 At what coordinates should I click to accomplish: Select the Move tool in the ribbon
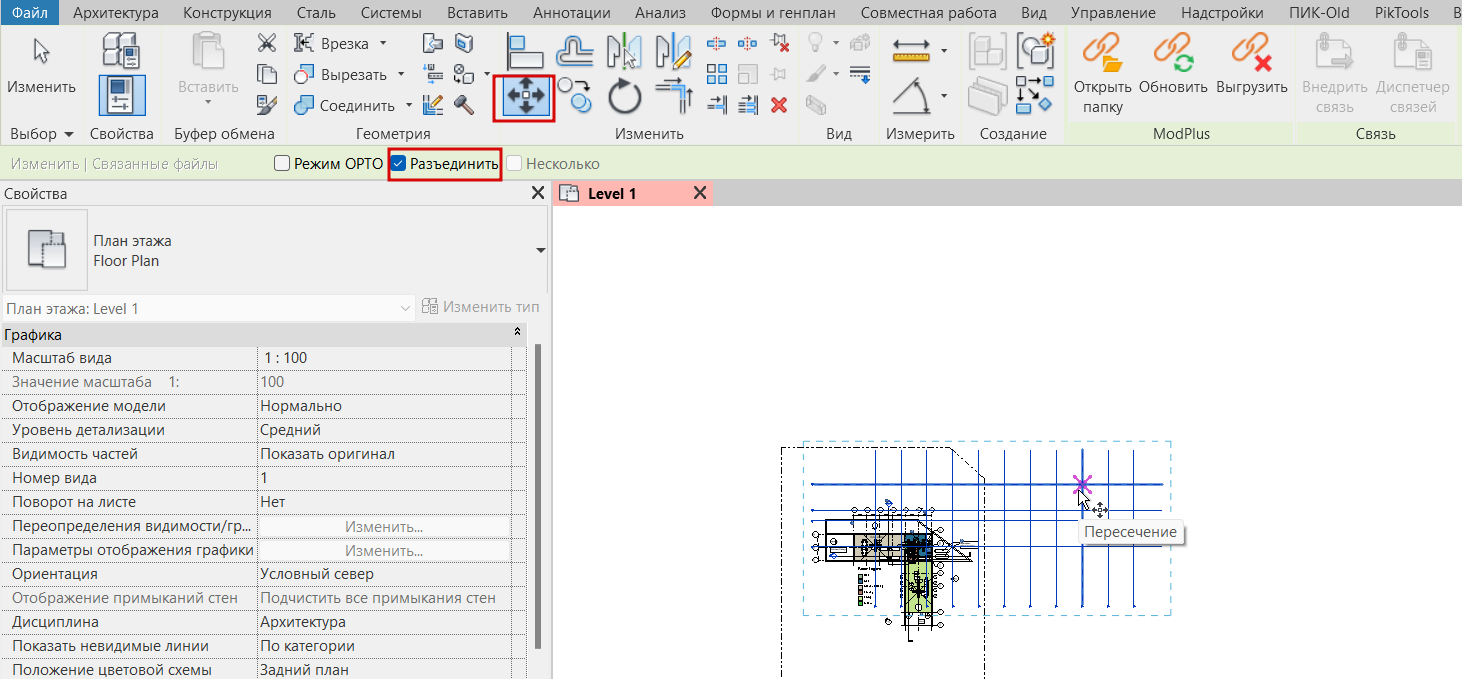click(525, 96)
